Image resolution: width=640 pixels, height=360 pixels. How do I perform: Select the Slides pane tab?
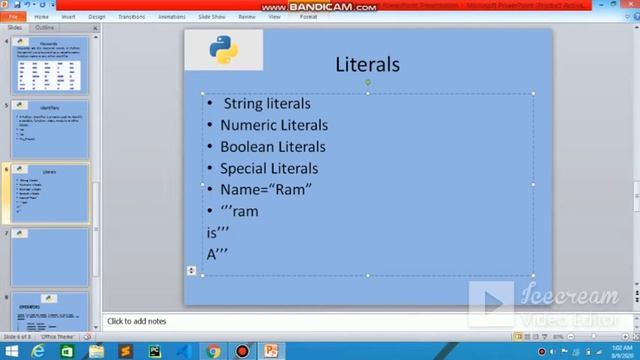[15, 27]
